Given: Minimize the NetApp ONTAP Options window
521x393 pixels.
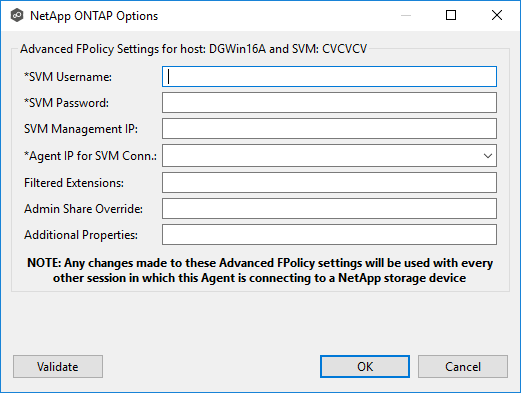Looking at the screenshot, I should click(x=406, y=15).
